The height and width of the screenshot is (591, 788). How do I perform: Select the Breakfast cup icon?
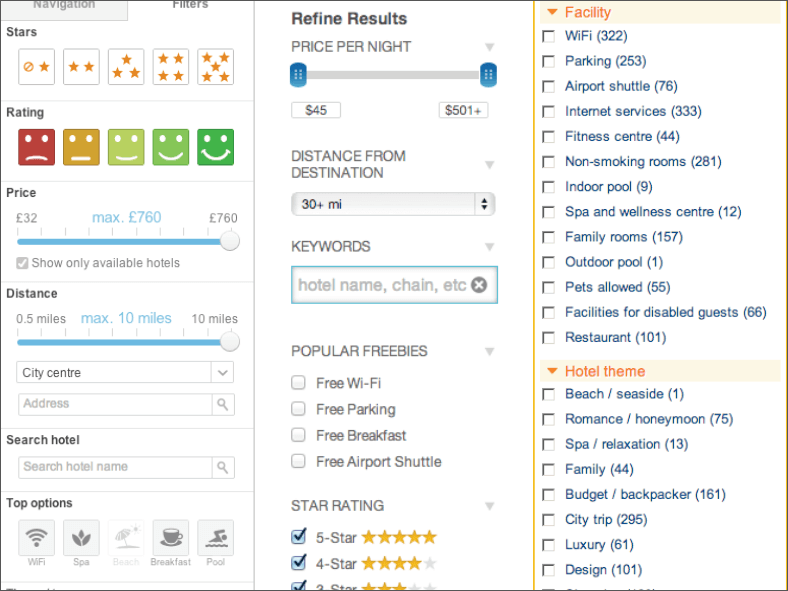click(x=170, y=538)
